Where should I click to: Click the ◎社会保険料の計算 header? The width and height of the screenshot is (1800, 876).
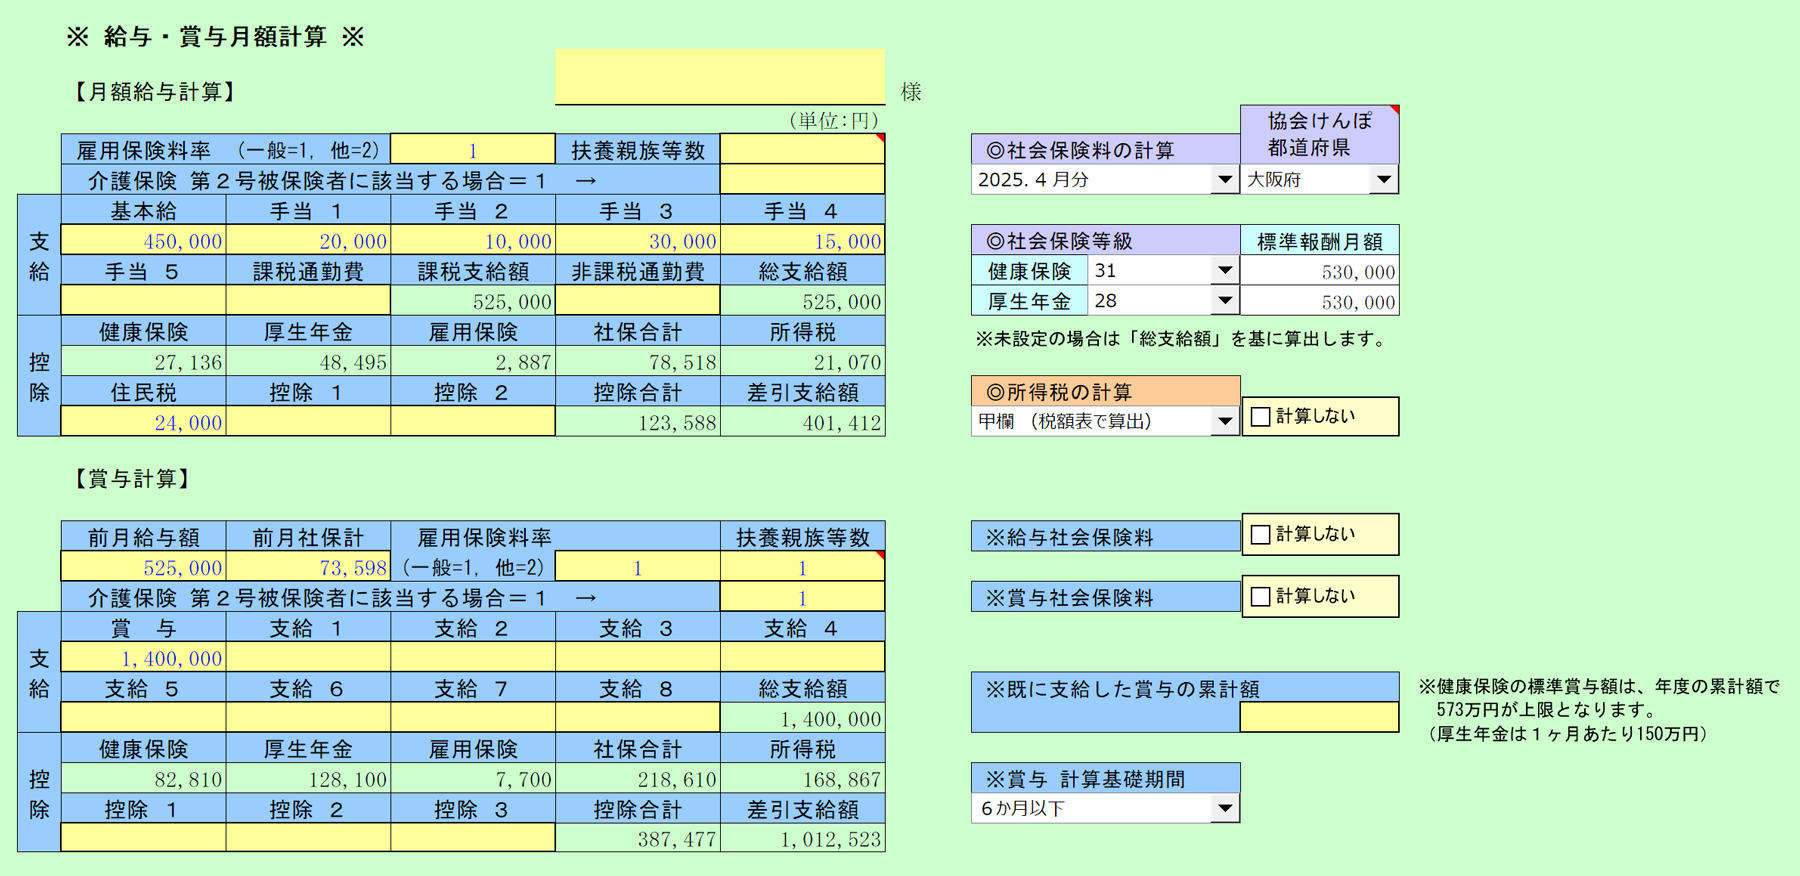pyautogui.click(x=1105, y=150)
